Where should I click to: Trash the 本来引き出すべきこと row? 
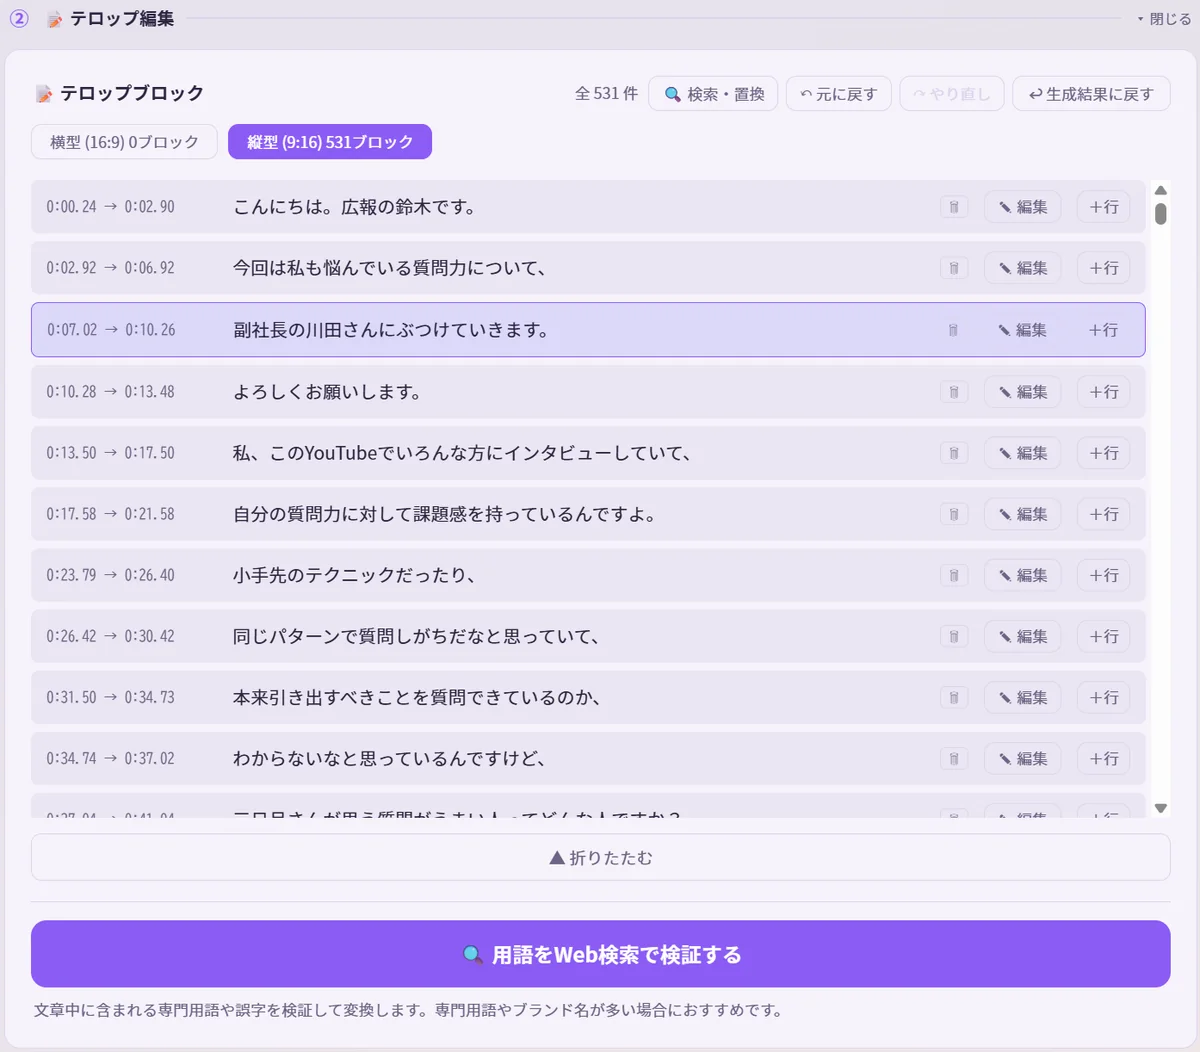[954, 697]
